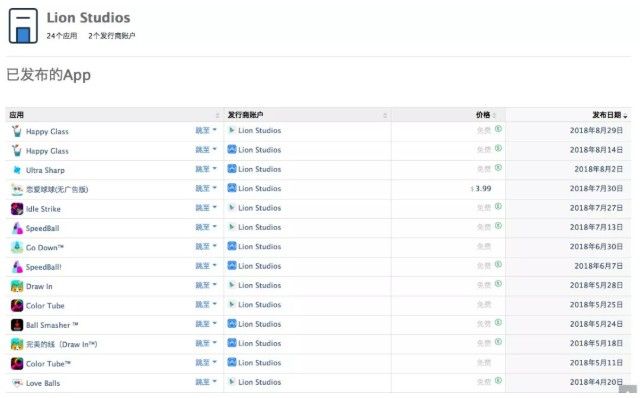Sort by the 发布日期 column header
Screen dimensions: 643x398
click(568, 115)
